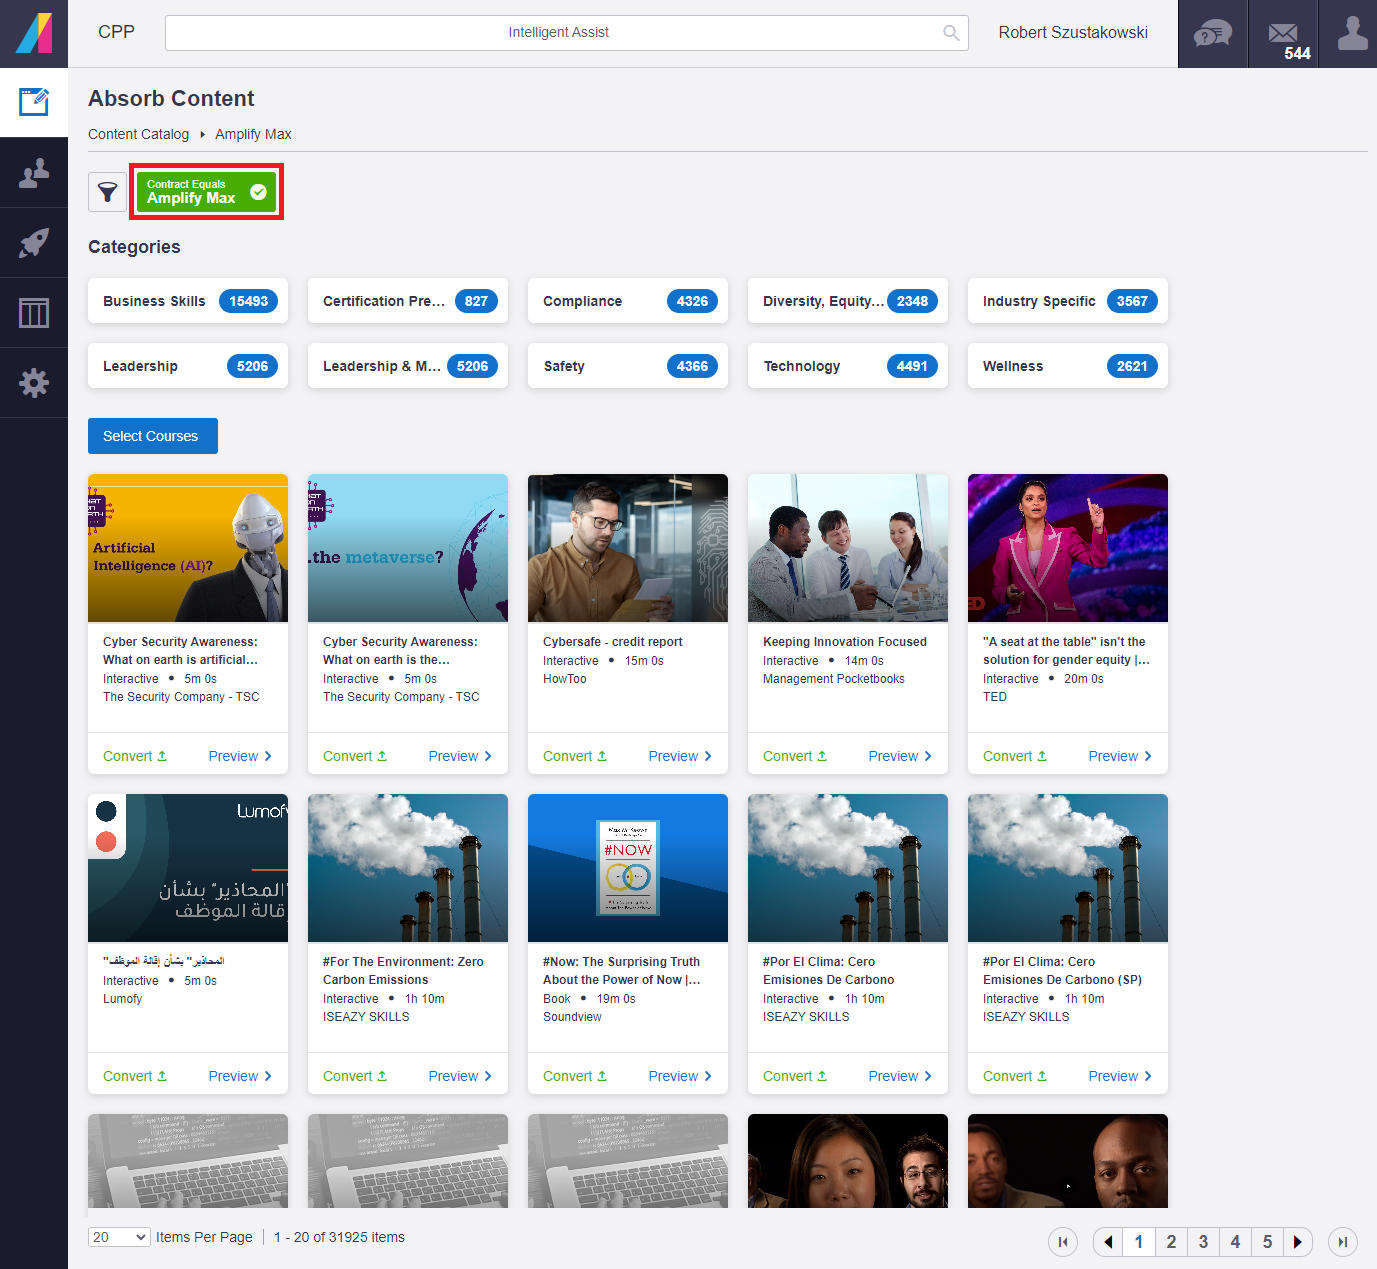The image size is (1377, 1269).
Task: Select the Compliance category
Action: tap(628, 301)
